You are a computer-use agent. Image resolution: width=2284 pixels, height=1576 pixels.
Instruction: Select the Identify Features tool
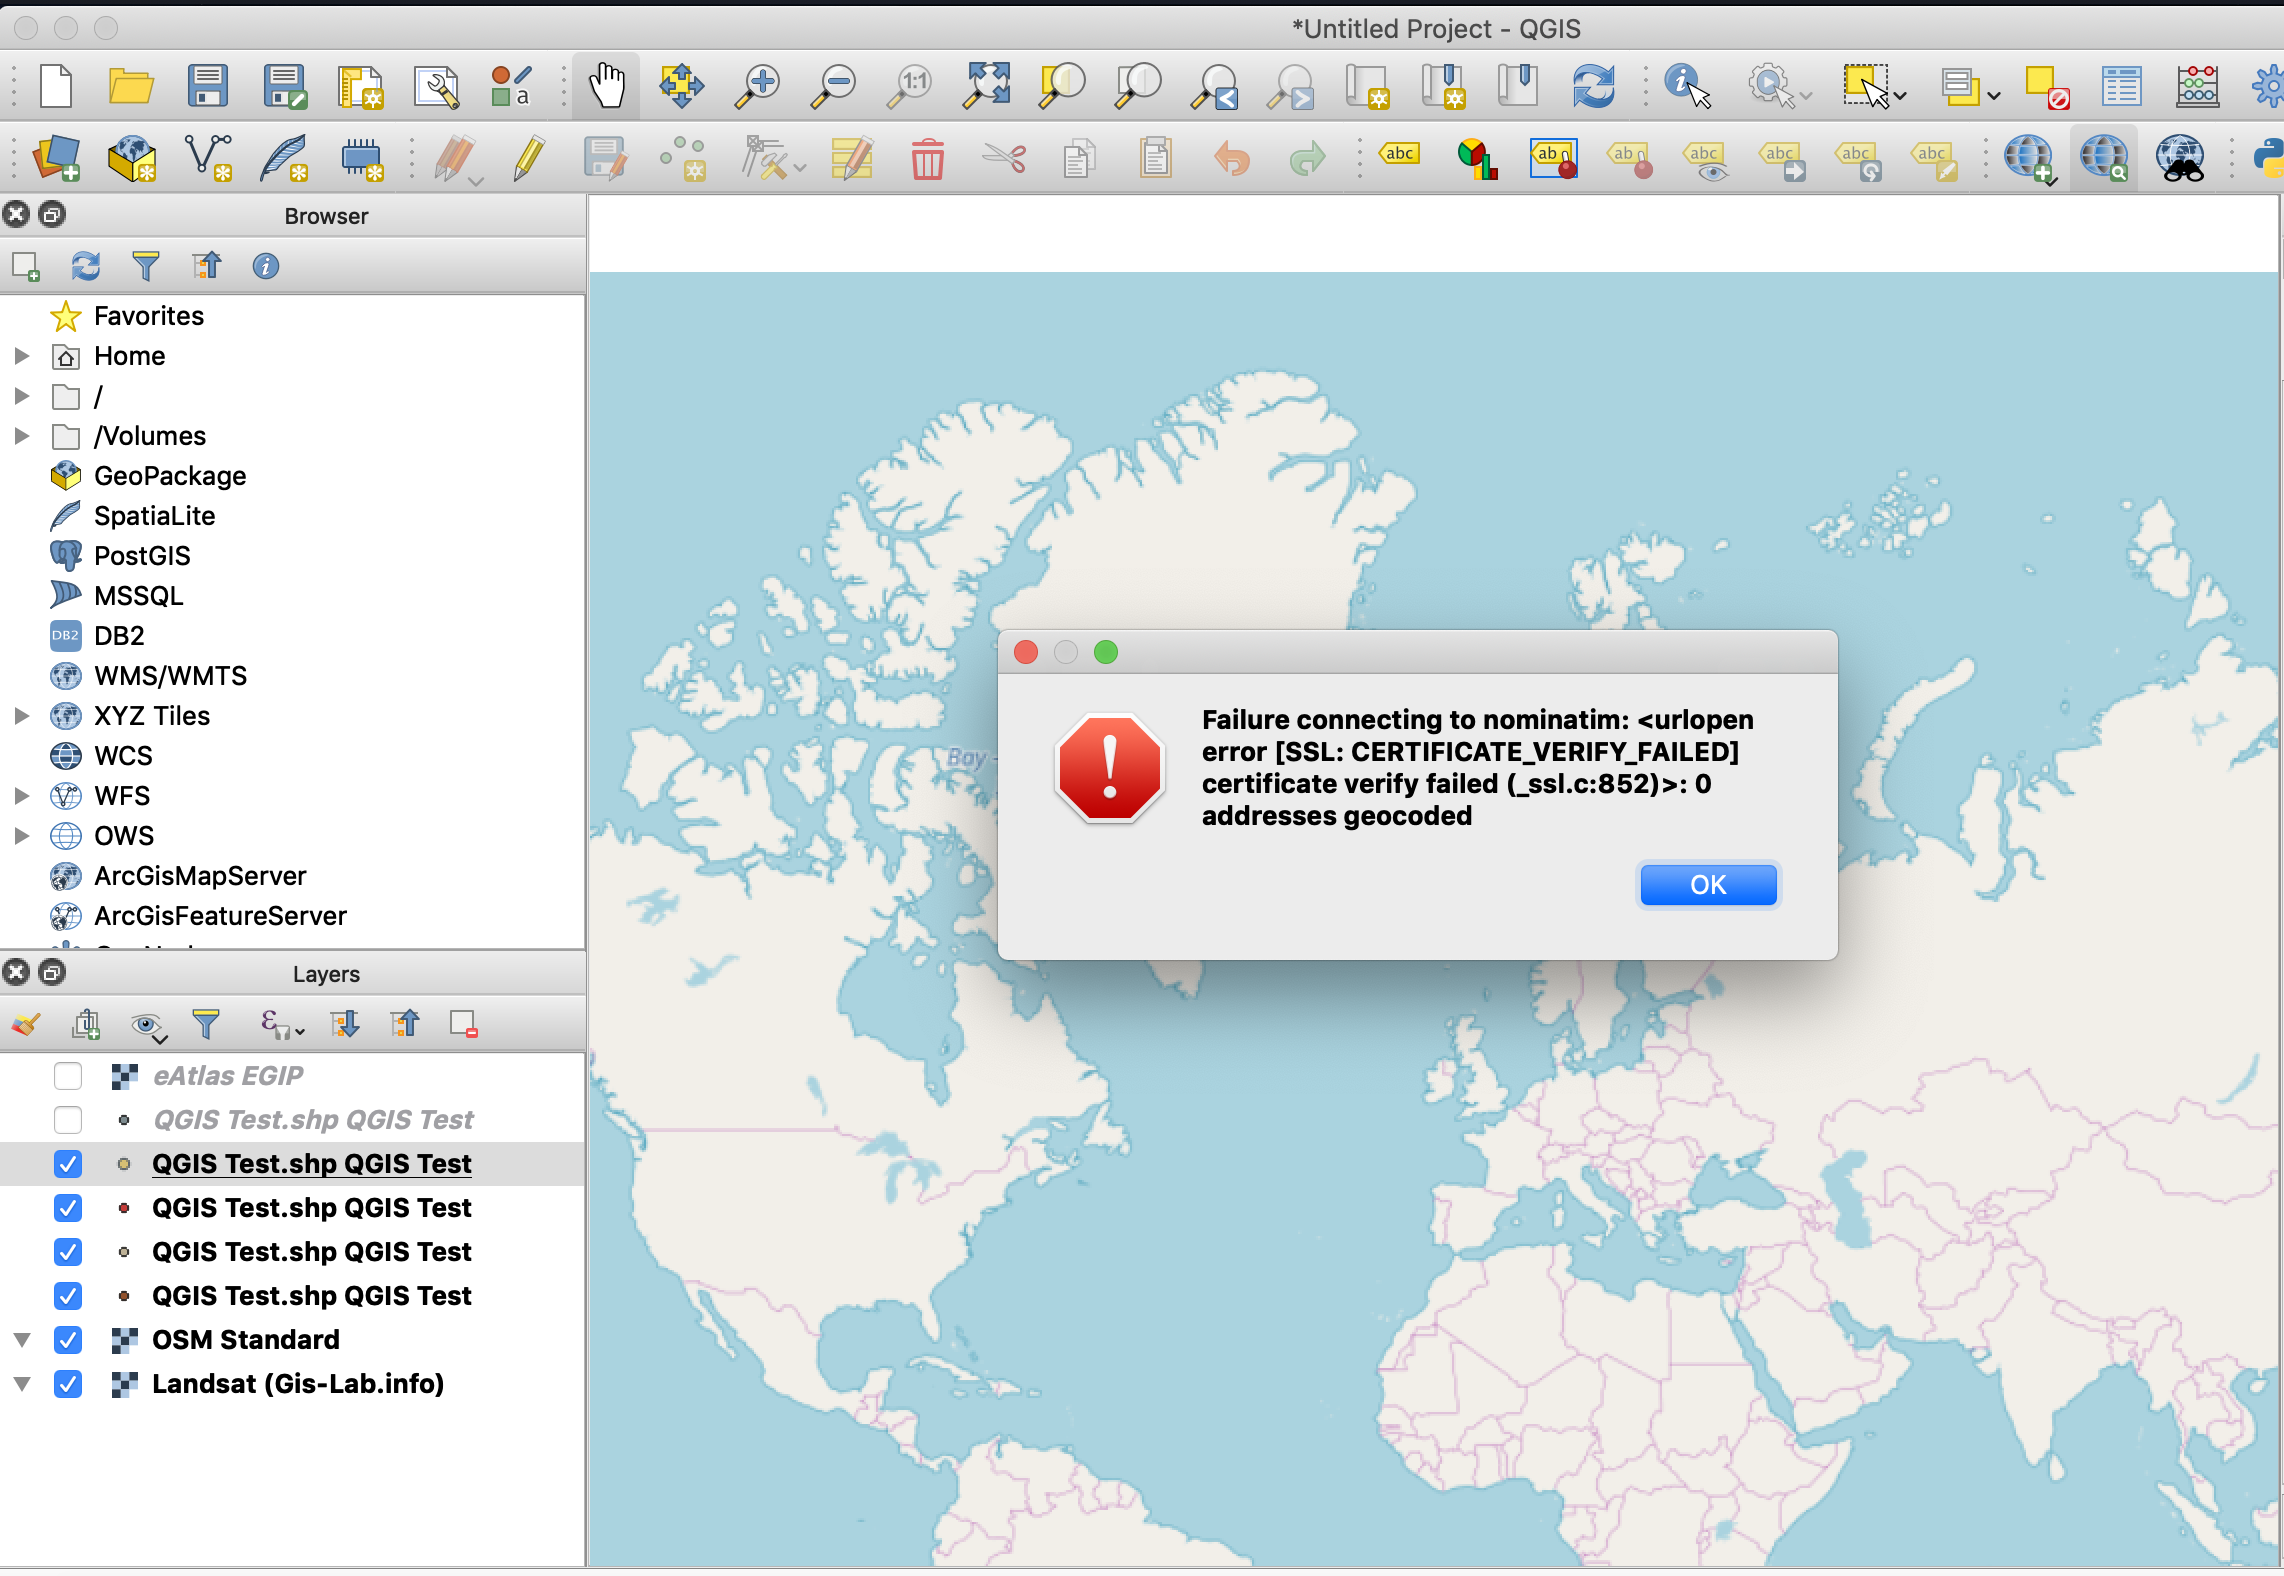pos(1688,86)
